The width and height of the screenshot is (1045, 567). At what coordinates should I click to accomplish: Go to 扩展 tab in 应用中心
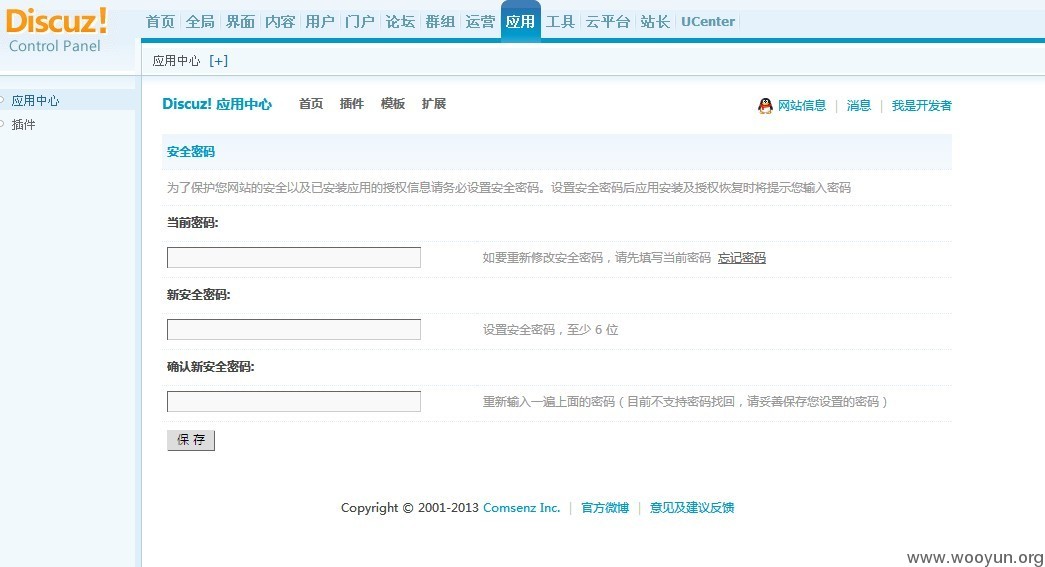433,104
